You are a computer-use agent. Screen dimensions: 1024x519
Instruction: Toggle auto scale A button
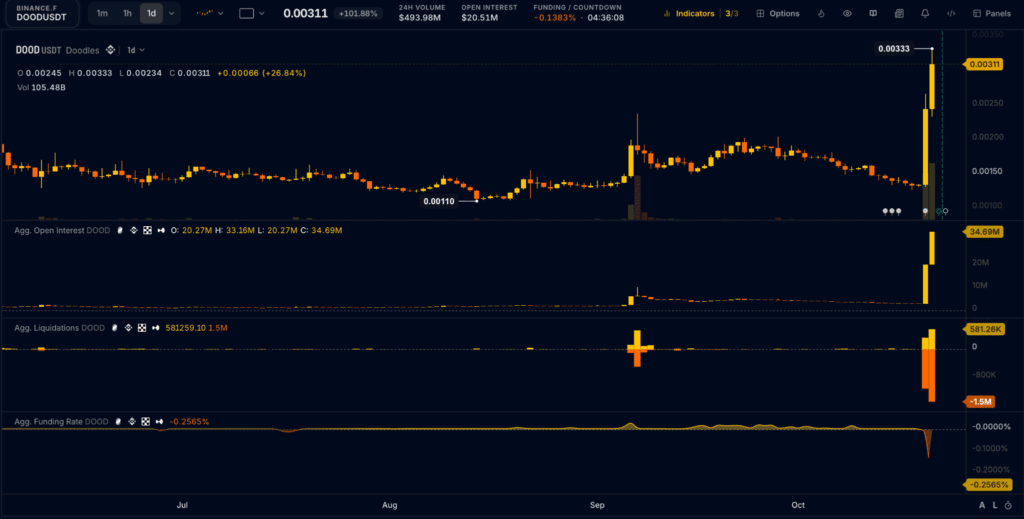tap(982, 505)
